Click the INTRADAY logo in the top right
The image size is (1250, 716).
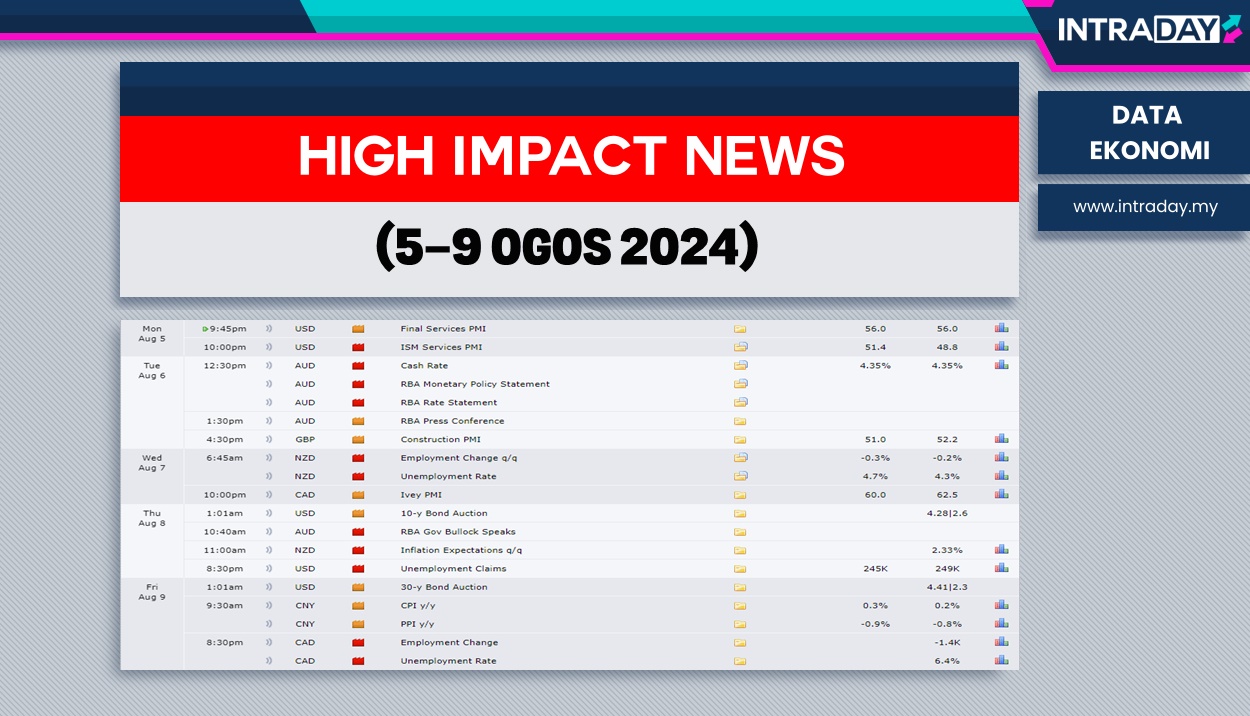[x=1145, y=30]
